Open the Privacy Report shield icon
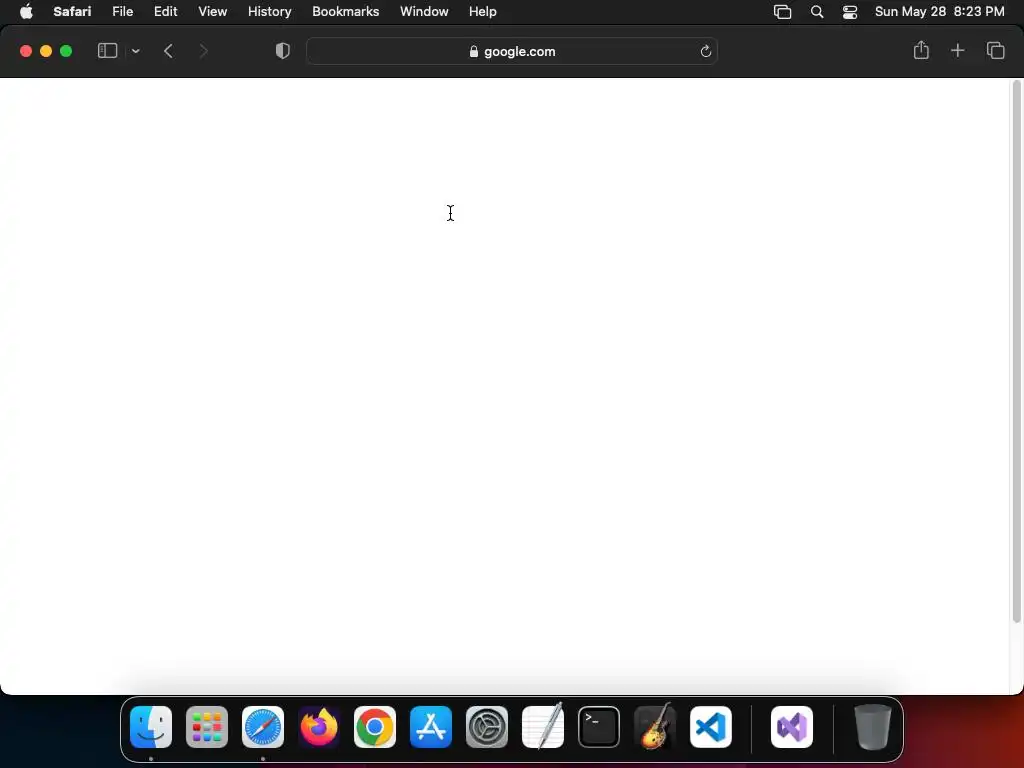The height and width of the screenshot is (768, 1024). (283, 51)
